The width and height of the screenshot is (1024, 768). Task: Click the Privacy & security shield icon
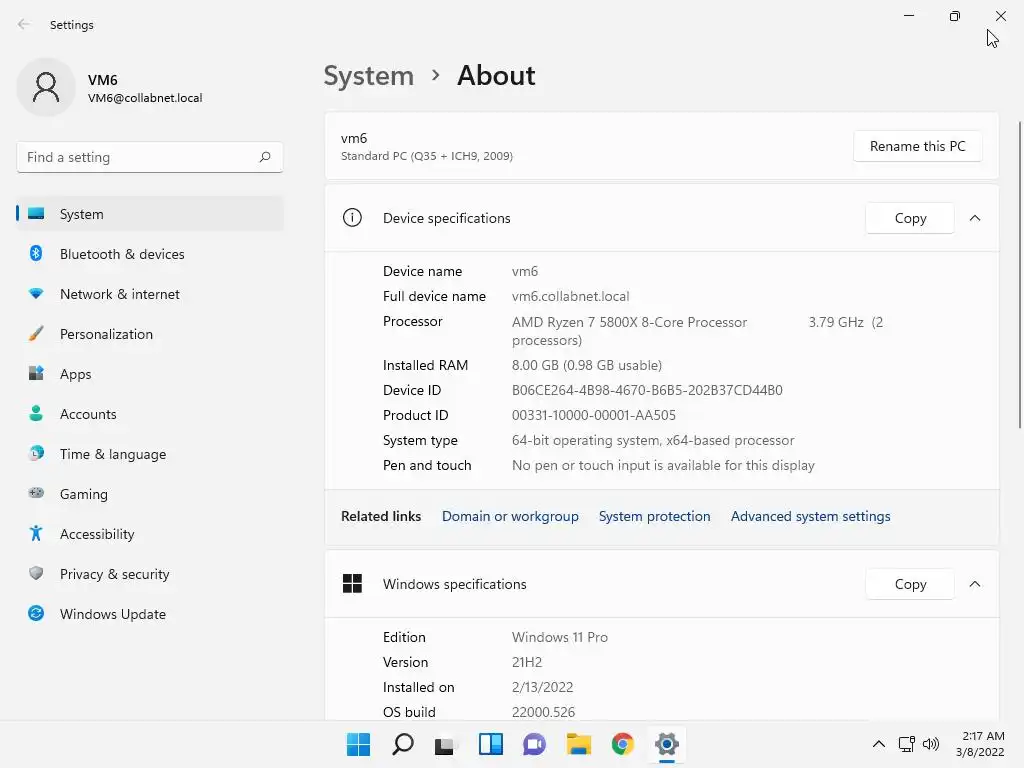pos(36,573)
